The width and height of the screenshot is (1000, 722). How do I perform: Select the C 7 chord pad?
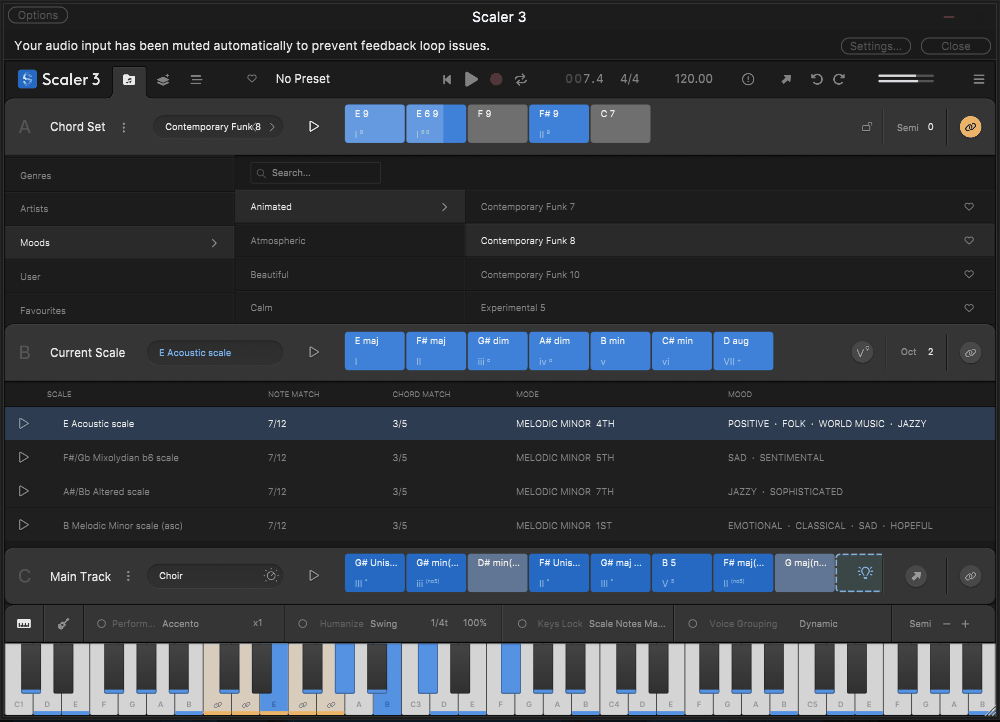click(x=621, y=124)
